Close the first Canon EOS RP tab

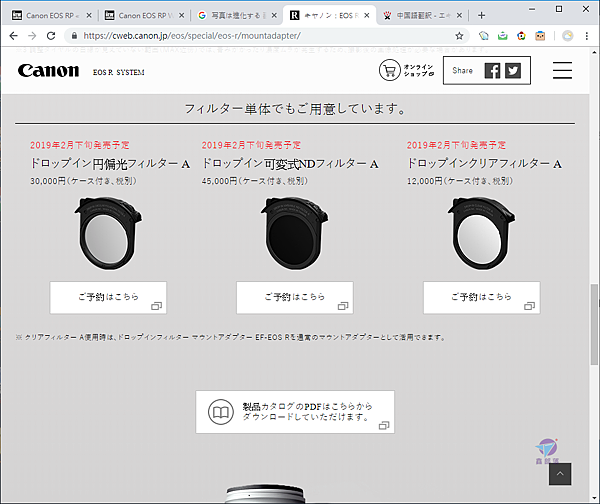[89, 15]
